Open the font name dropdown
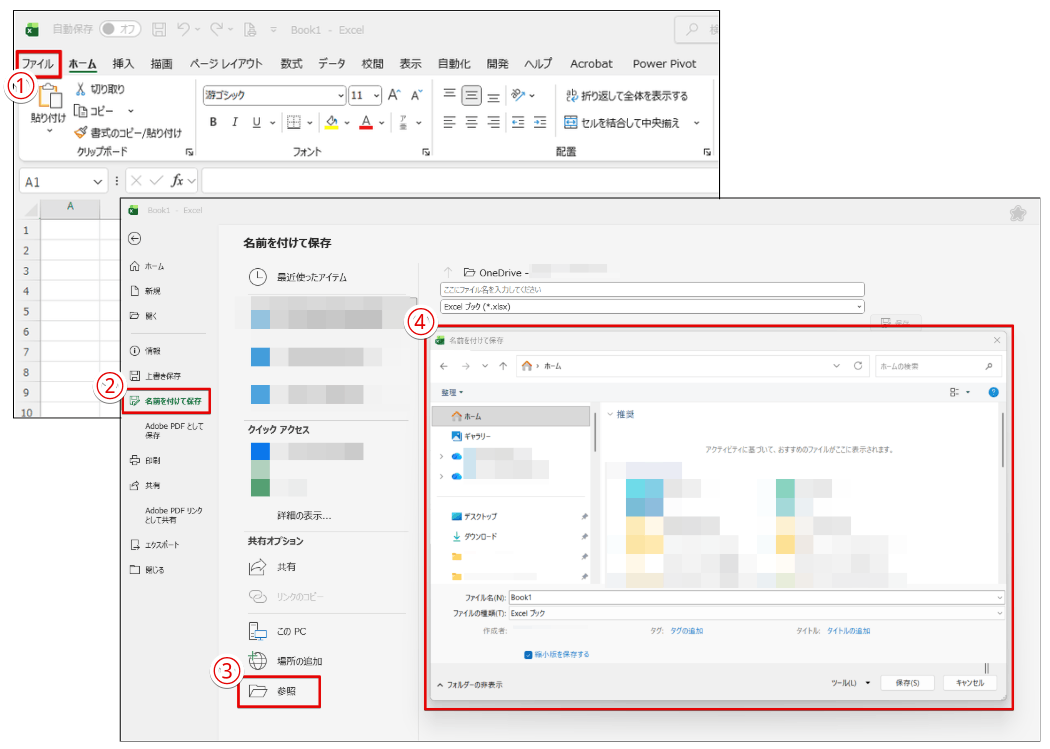 click(x=339, y=96)
